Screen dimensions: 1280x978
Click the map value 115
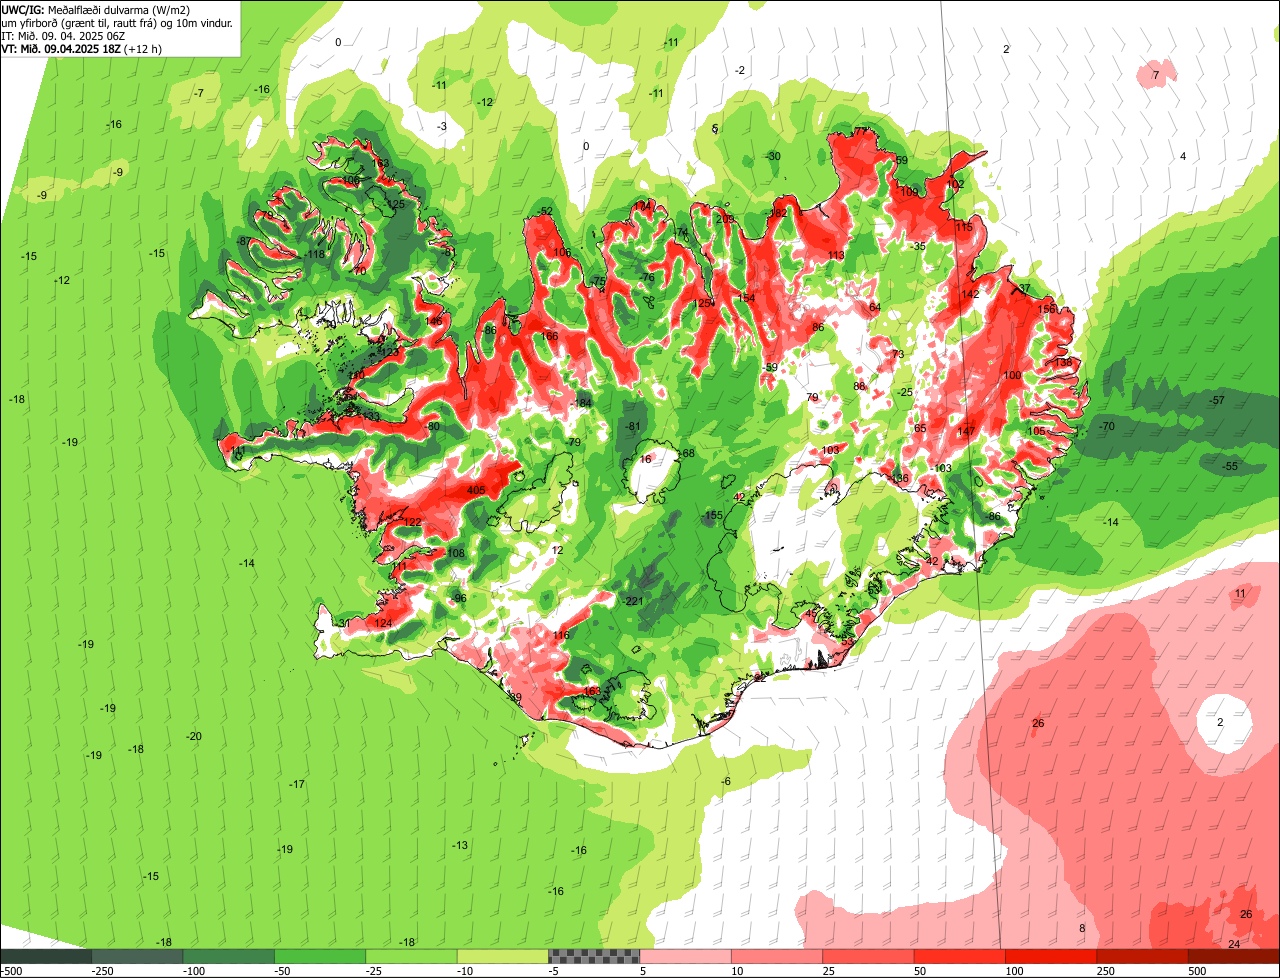point(964,227)
